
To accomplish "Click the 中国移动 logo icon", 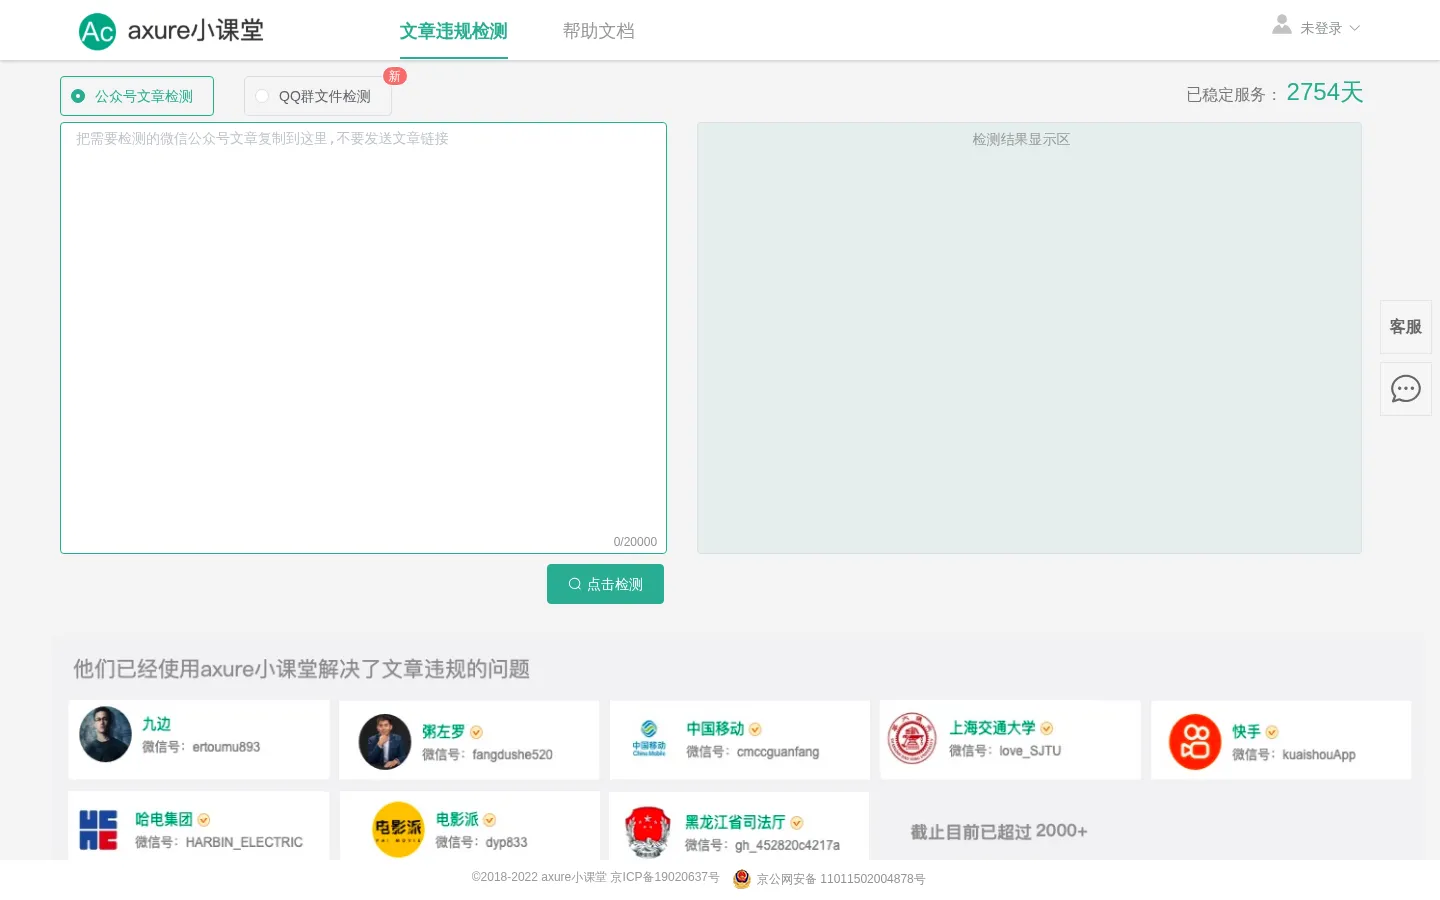I will 649,739.
